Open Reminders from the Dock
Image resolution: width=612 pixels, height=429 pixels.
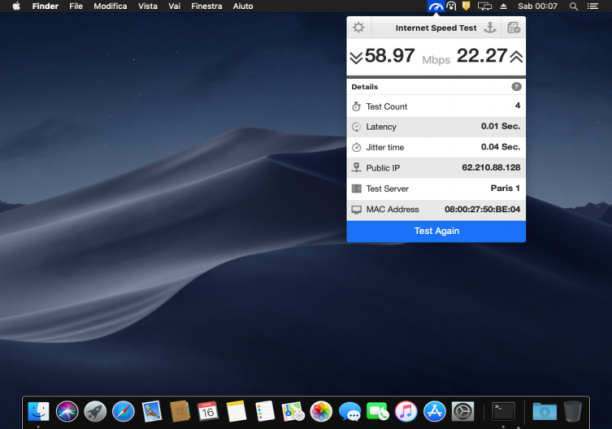tap(265, 411)
